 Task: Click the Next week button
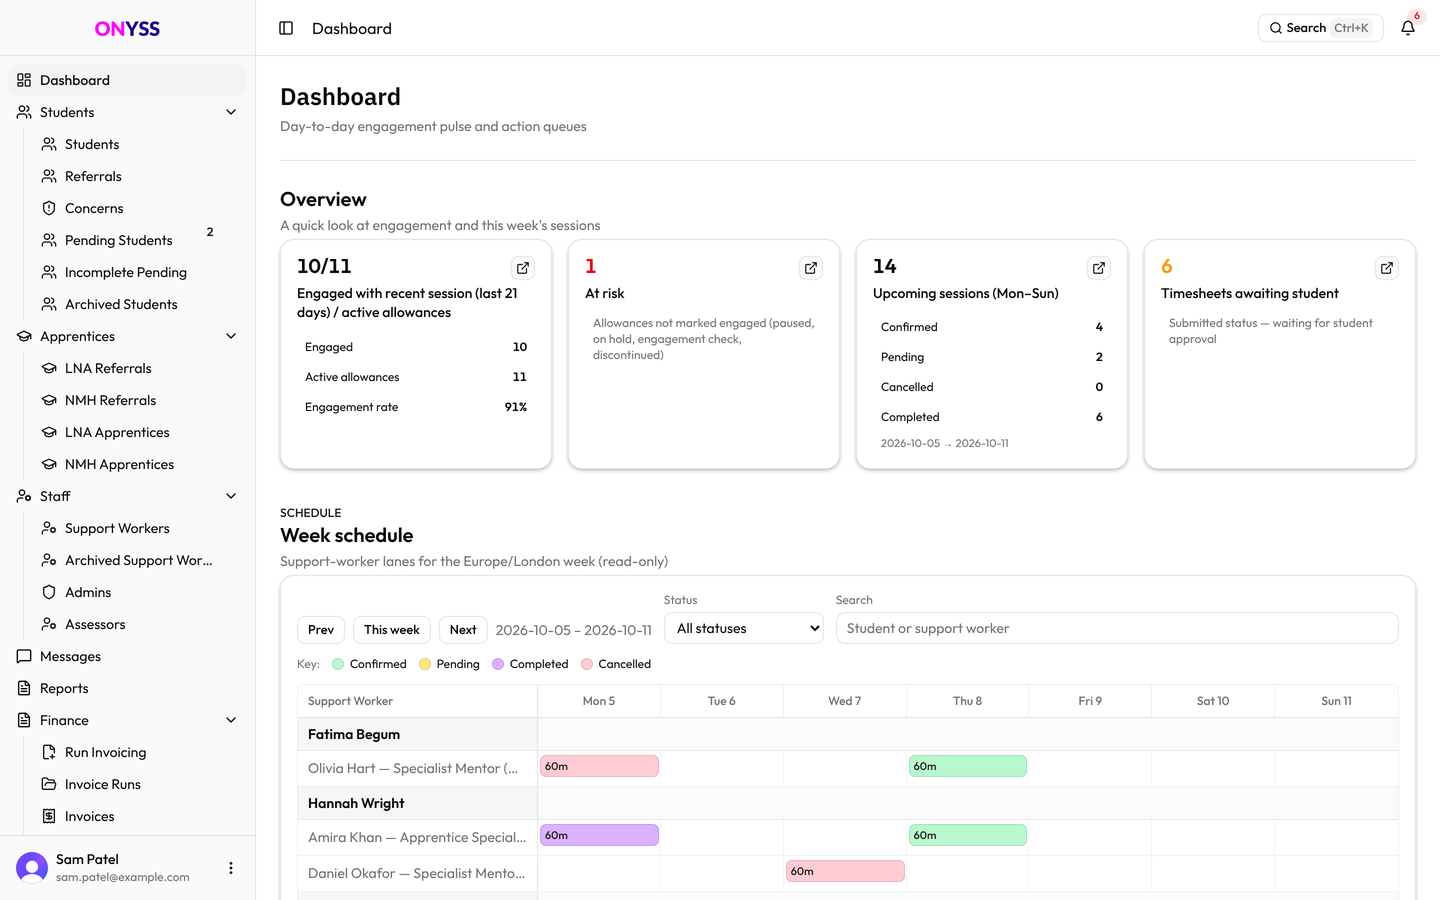pyautogui.click(x=463, y=630)
